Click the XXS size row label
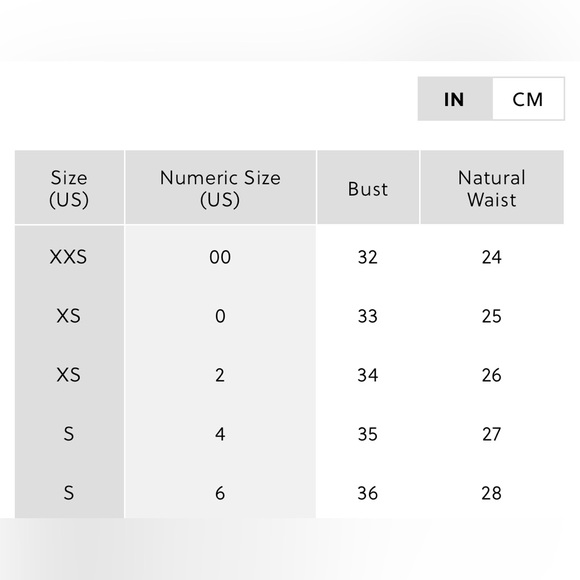580x580 pixels. [x=68, y=257]
